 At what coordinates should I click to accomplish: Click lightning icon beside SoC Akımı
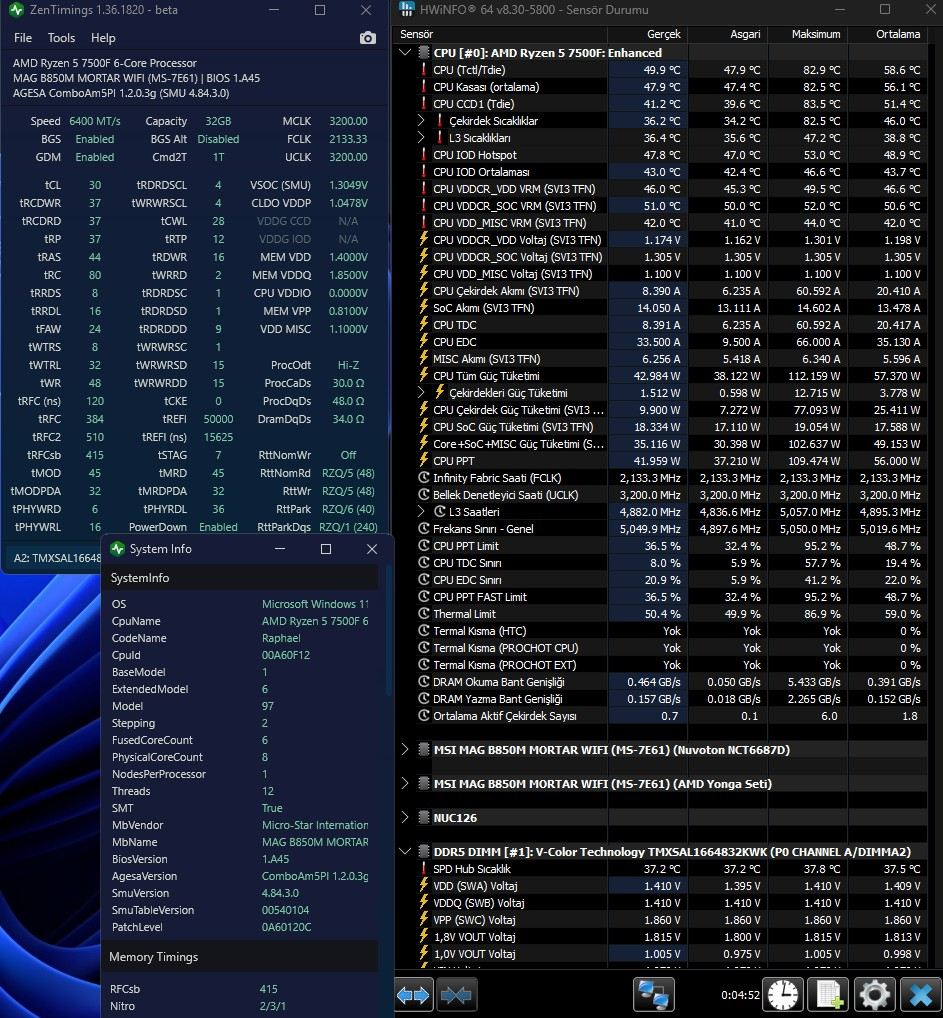pyautogui.click(x=424, y=308)
